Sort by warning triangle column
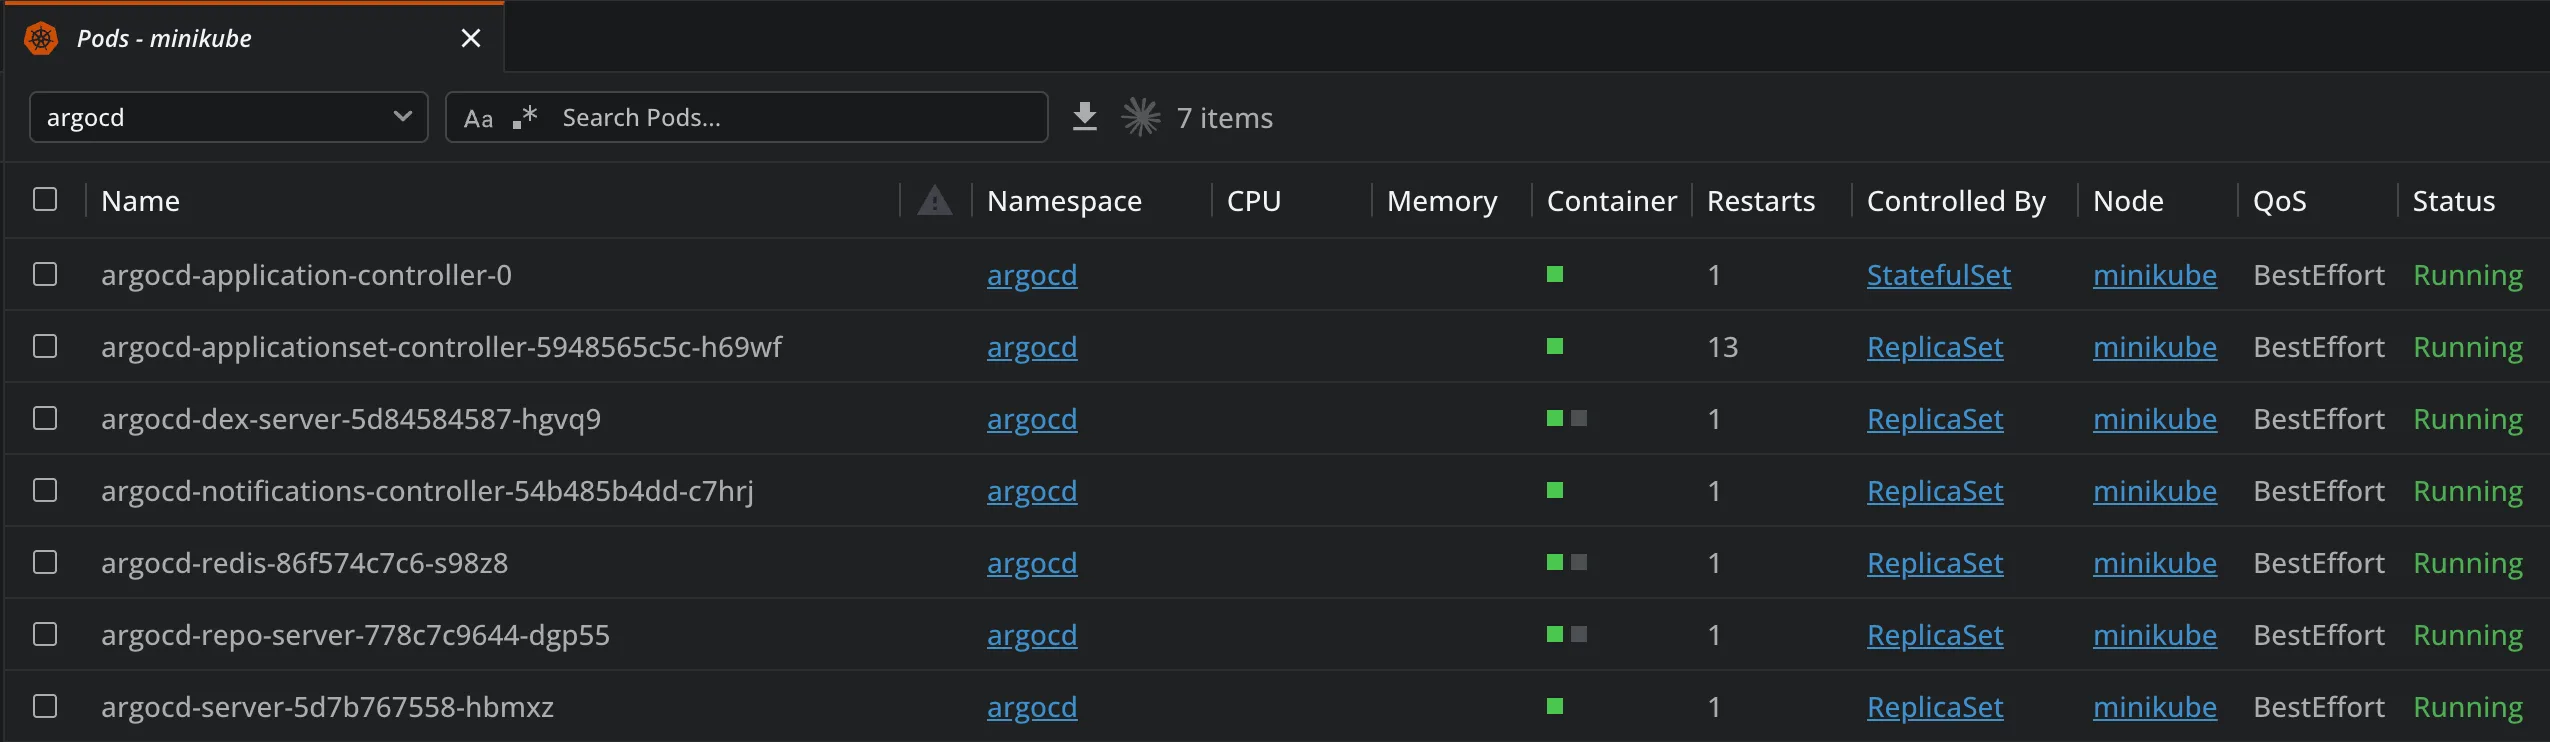 coord(935,200)
